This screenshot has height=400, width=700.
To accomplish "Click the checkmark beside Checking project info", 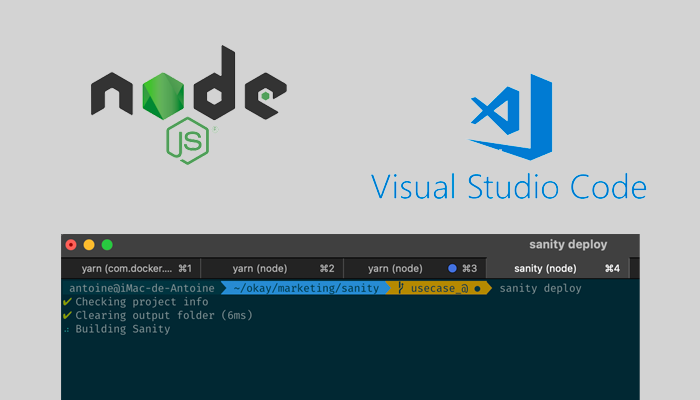I will pyautogui.click(x=67, y=302).
